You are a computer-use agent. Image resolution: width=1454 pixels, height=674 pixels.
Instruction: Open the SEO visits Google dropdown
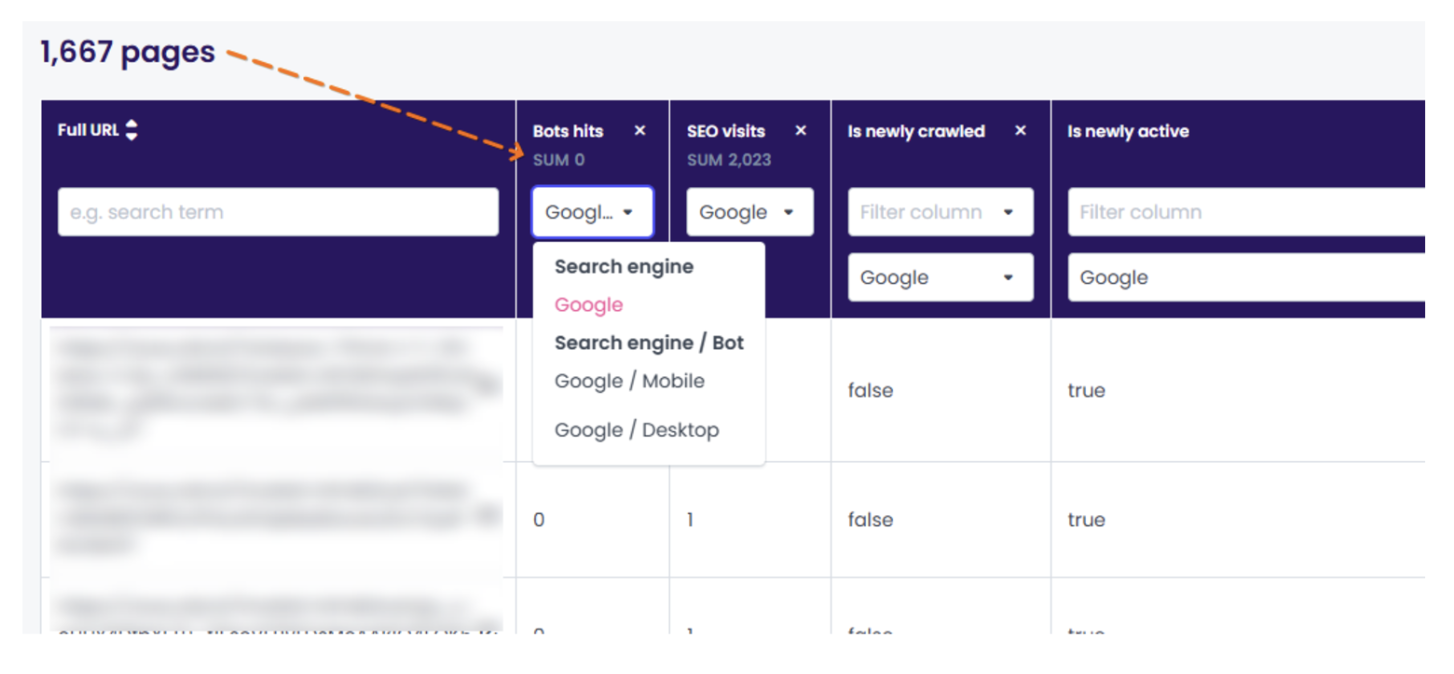point(750,212)
